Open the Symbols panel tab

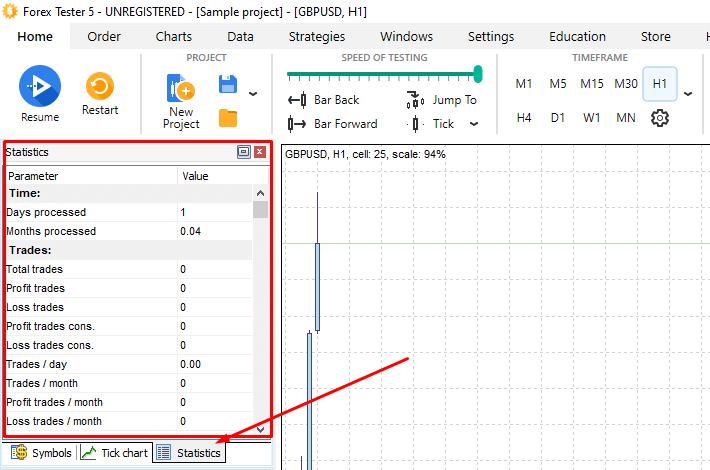point(41,453)
